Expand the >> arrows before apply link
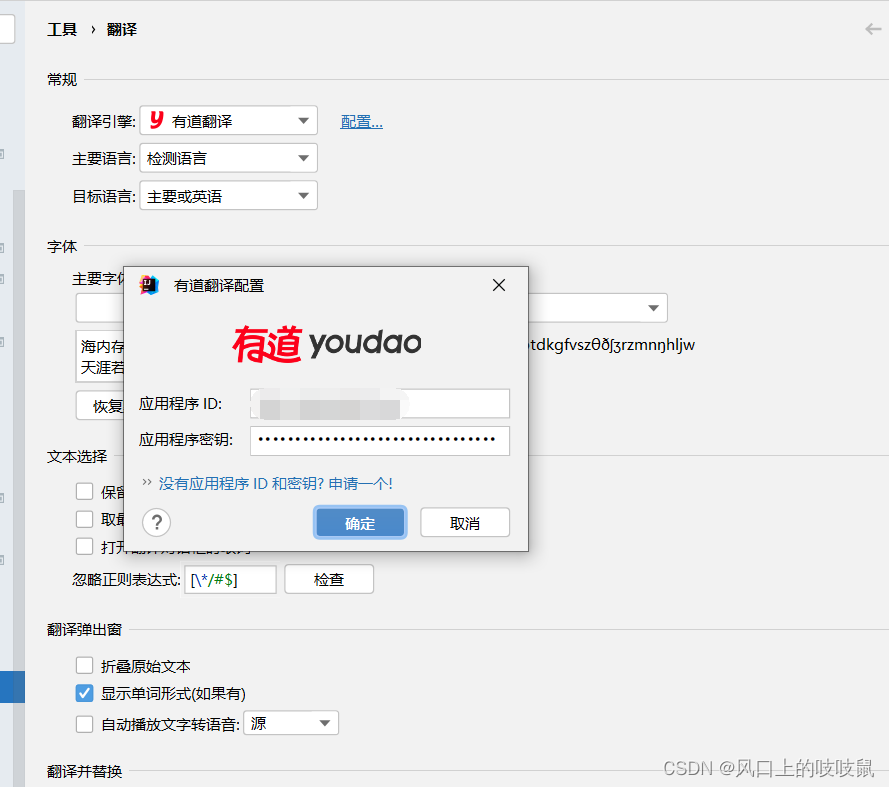This screenshot has width=889, height=787. (x=147, y=483)
